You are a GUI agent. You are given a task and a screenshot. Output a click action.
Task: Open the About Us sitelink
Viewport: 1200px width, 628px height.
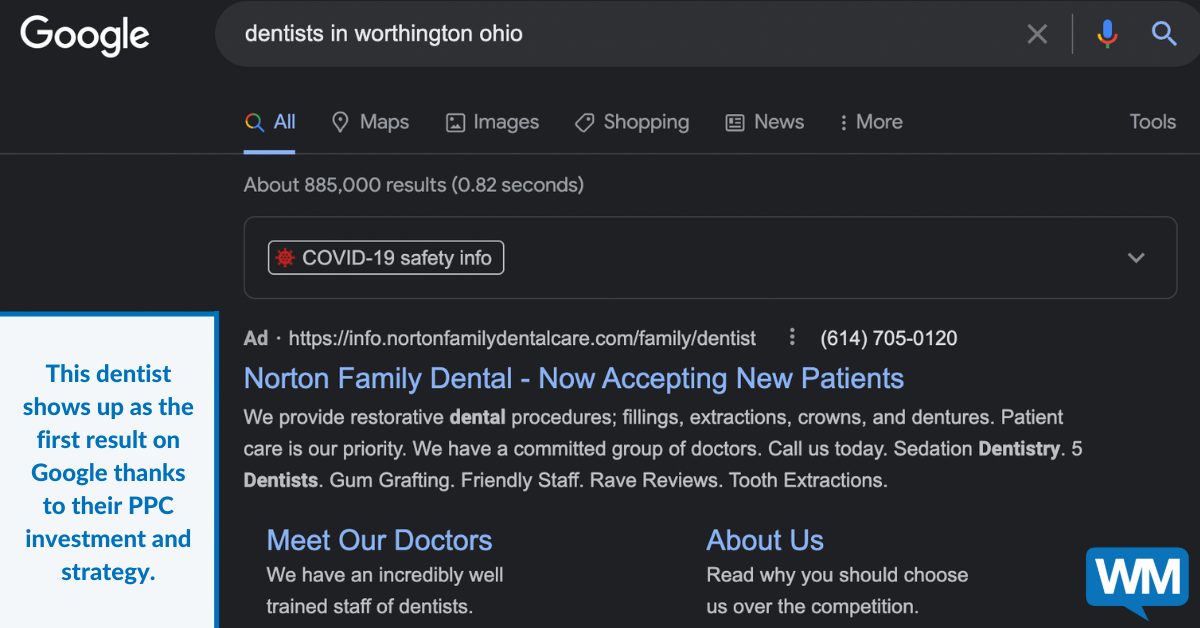click(765, 540)
